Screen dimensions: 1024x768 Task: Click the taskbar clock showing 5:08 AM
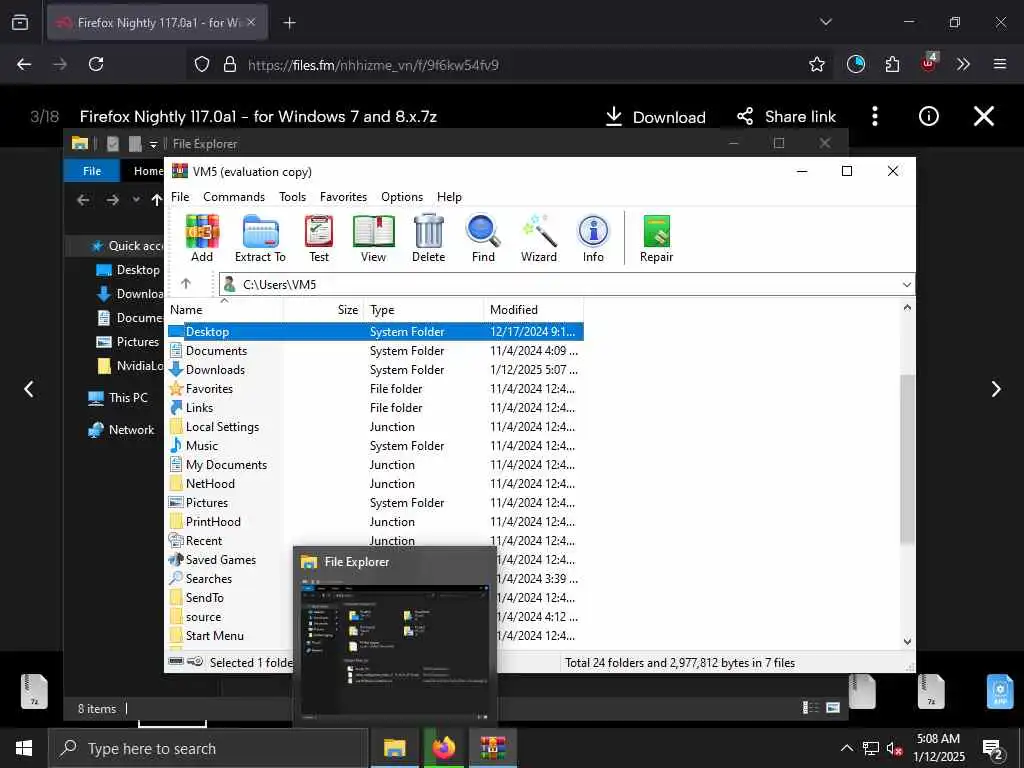tap(938, 748)
